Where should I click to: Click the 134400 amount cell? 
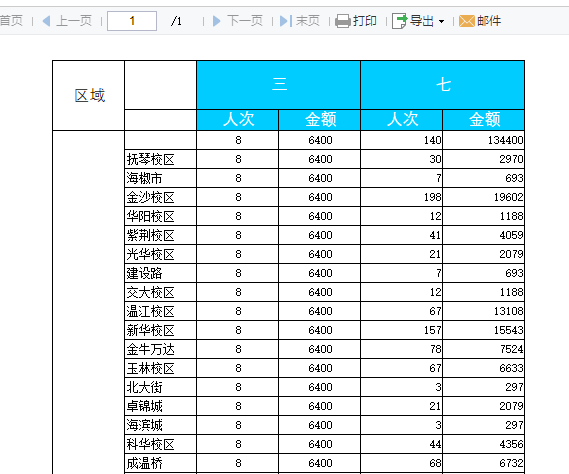[483, 140]
